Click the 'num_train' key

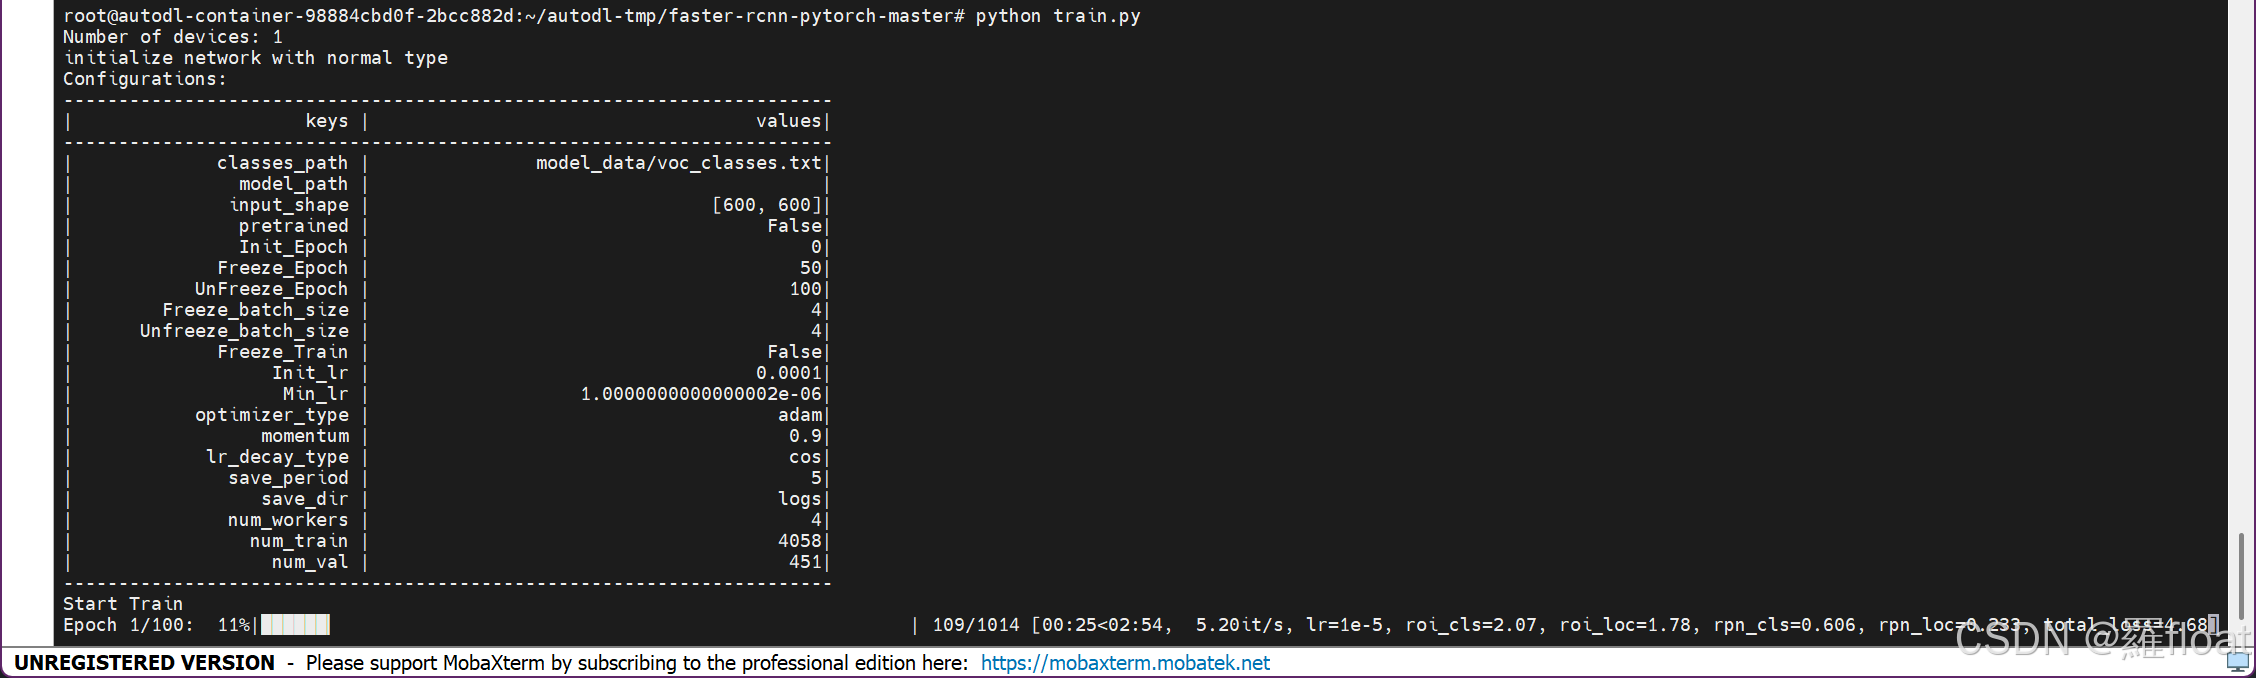(x=300, y=541)
